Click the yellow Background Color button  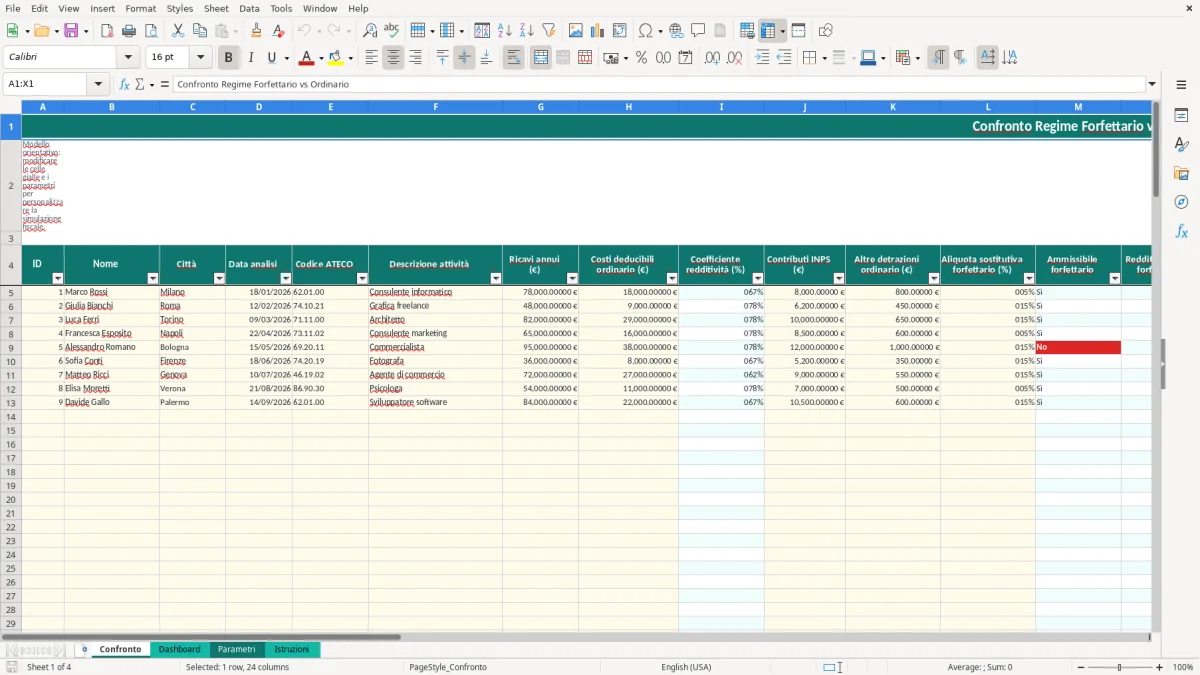point(335,58)
